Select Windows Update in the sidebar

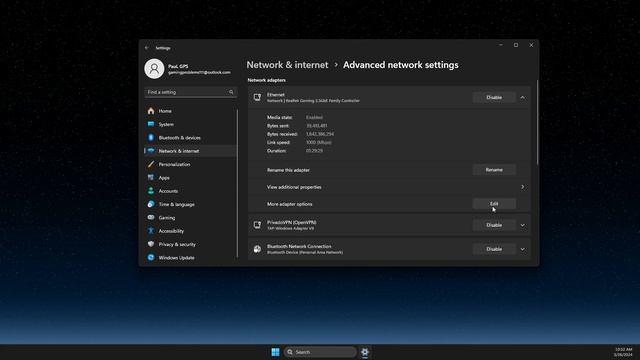click(191, 258)
